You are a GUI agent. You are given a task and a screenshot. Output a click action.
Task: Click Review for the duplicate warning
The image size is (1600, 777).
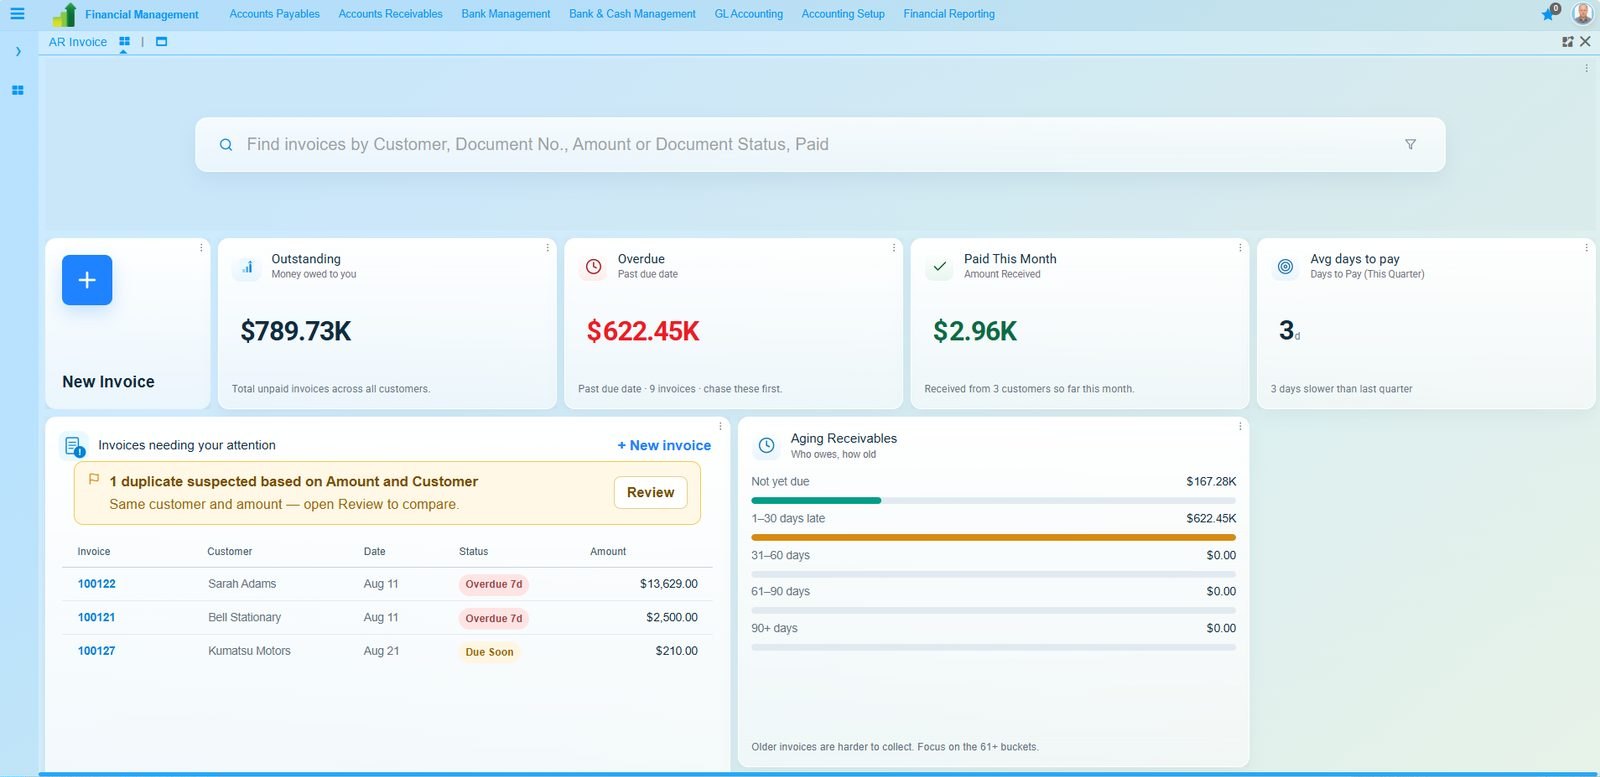tap(650, 492)
